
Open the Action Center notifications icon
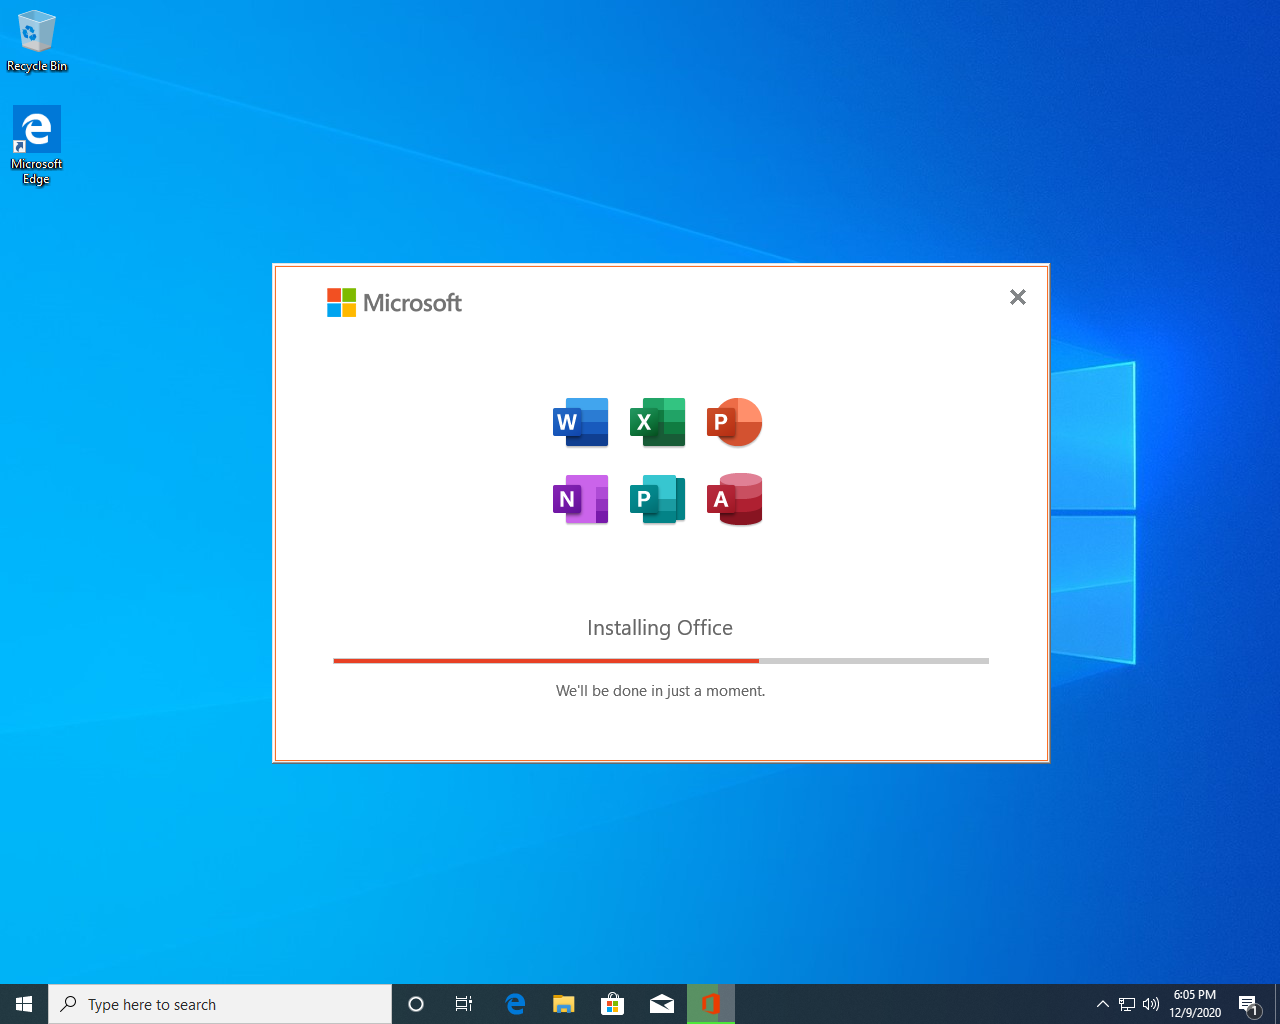point(1249,1004)
